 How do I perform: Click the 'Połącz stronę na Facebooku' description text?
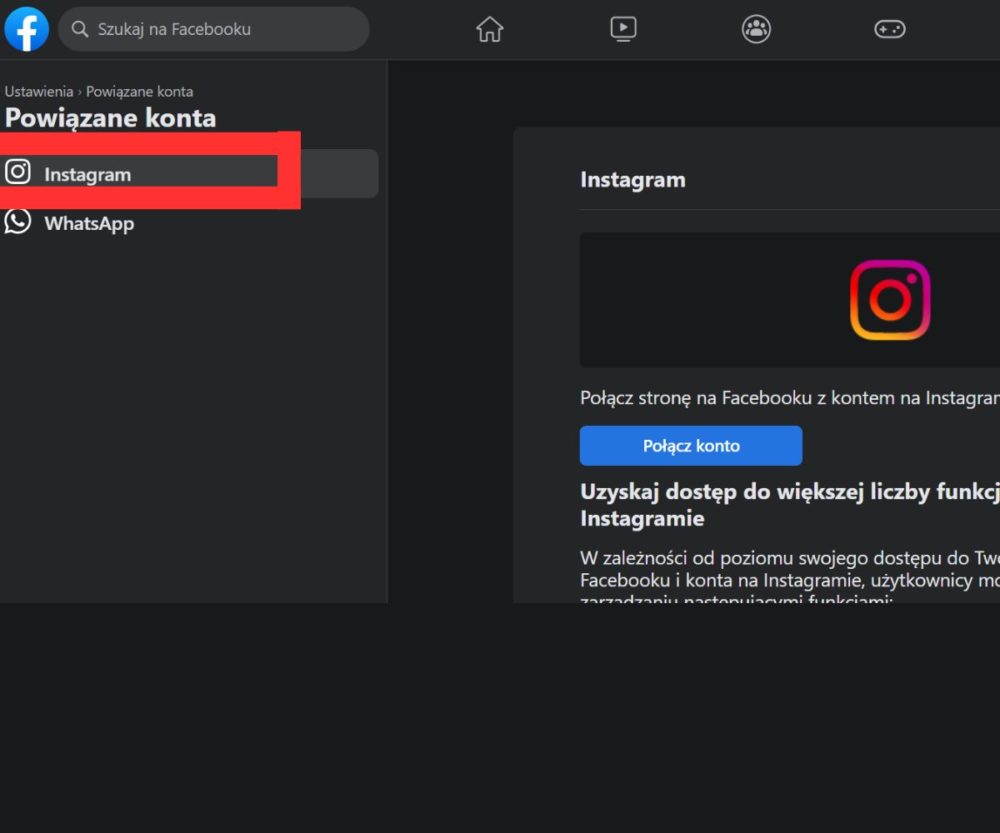pos(790,398)
